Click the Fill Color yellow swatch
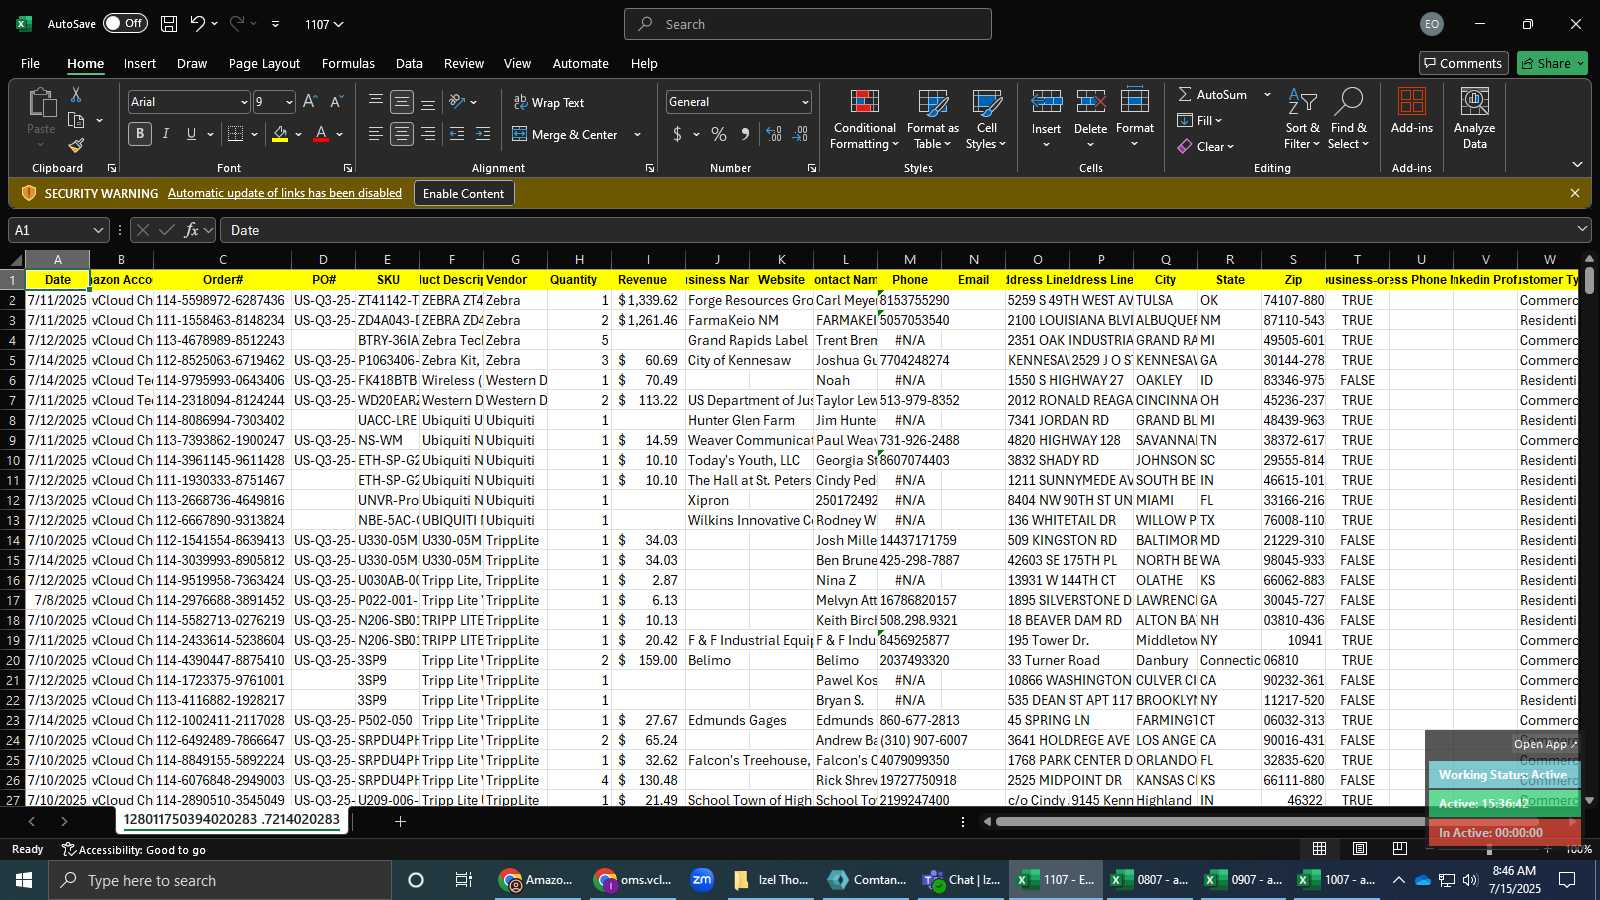 pos(280,134)
